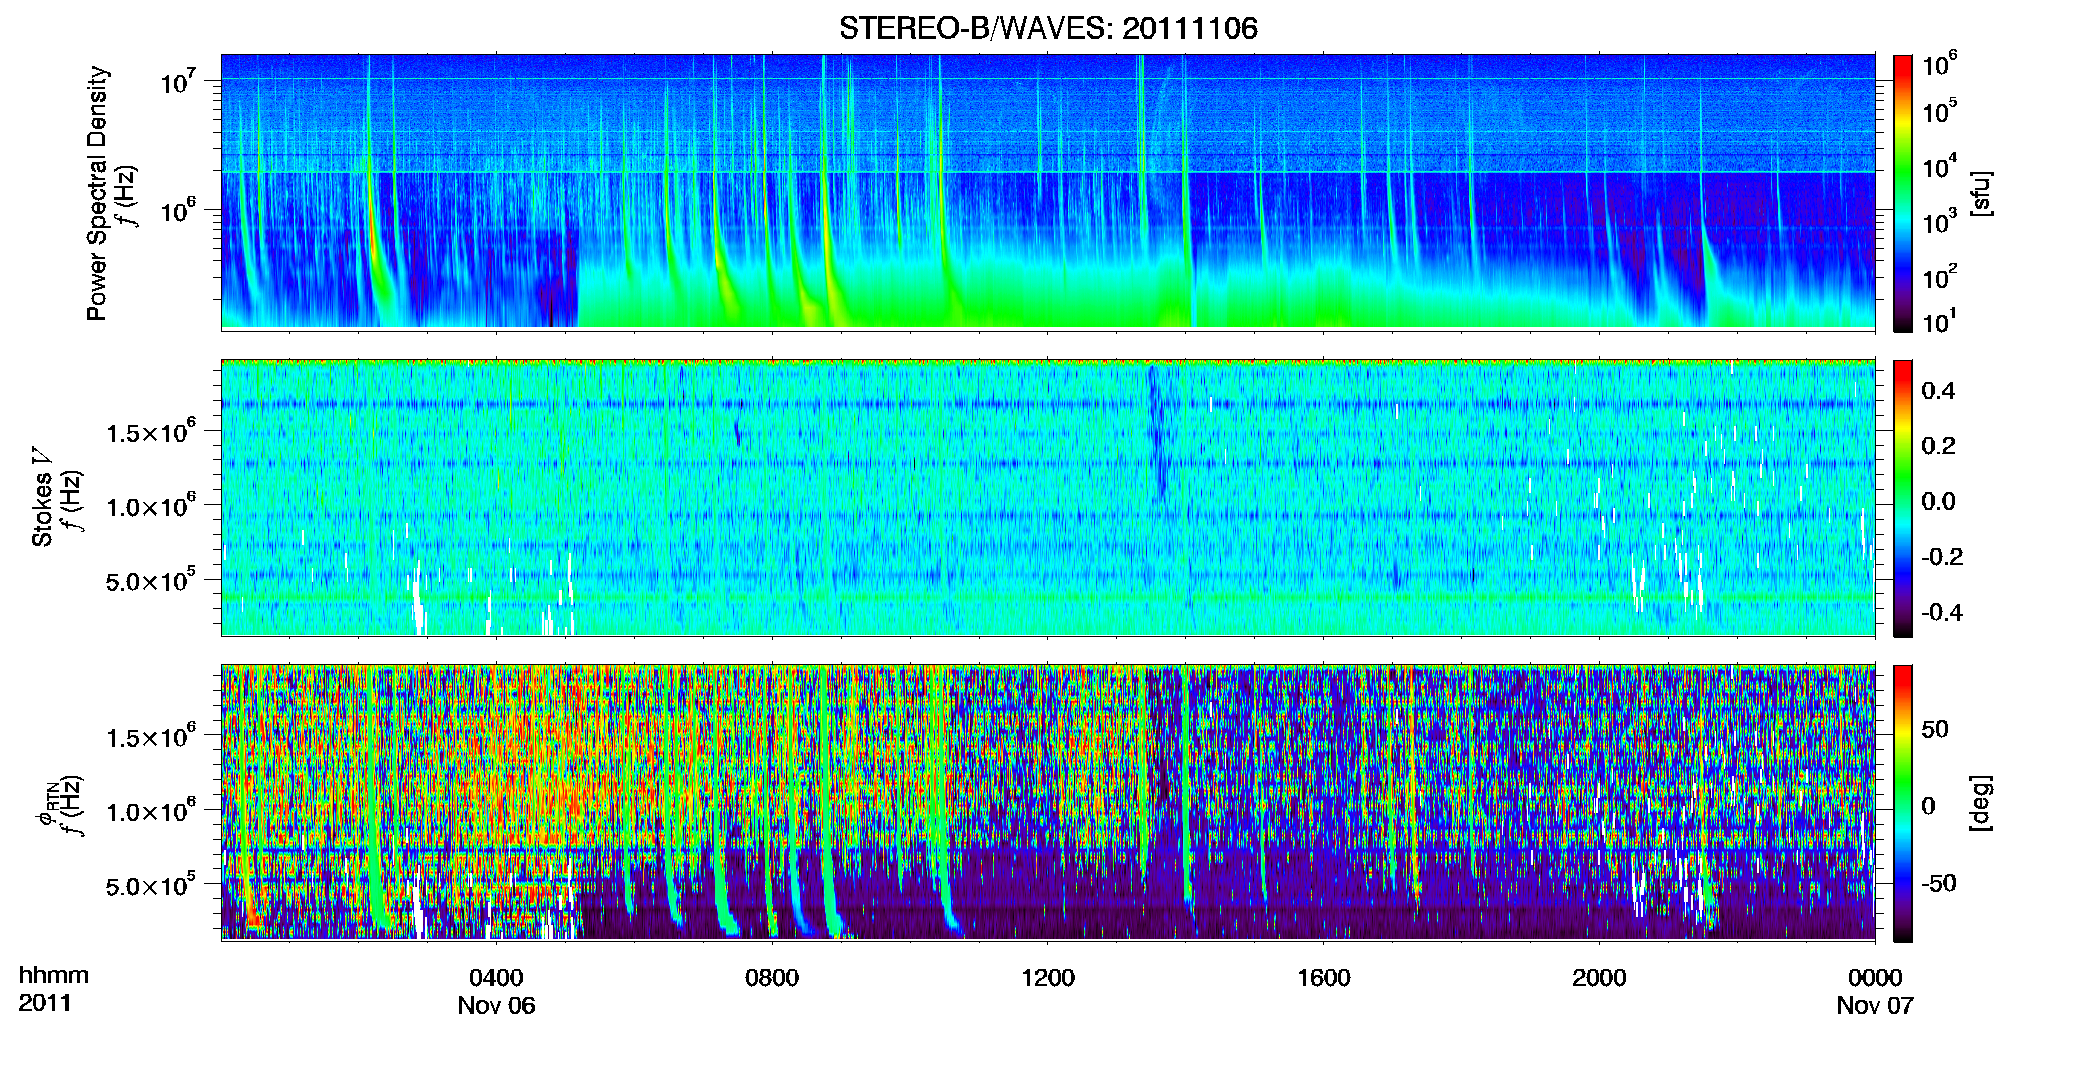The image size is (2096, 1080).
Task: Click the "0400" time tick label
Action: (496, 978)
